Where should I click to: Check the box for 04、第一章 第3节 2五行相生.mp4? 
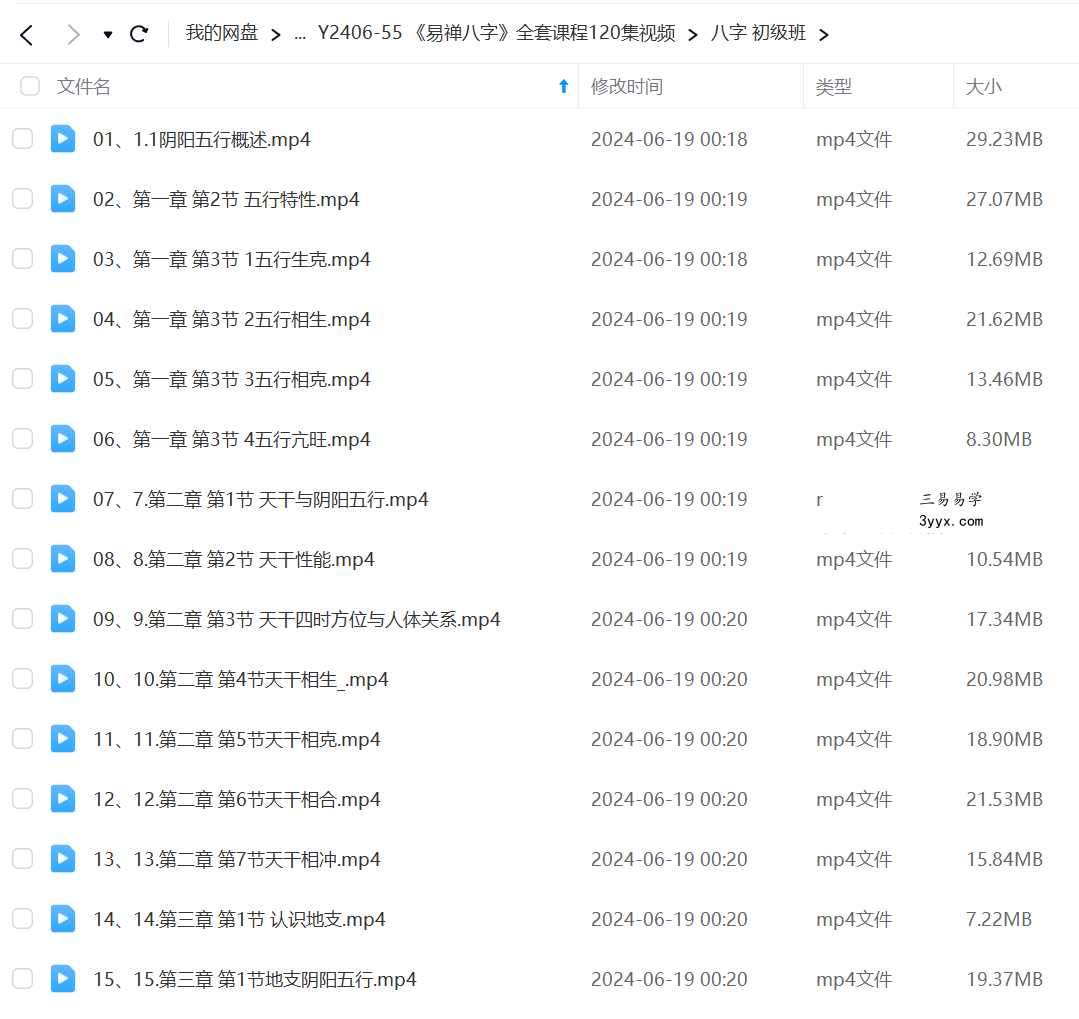coord(23,319)
